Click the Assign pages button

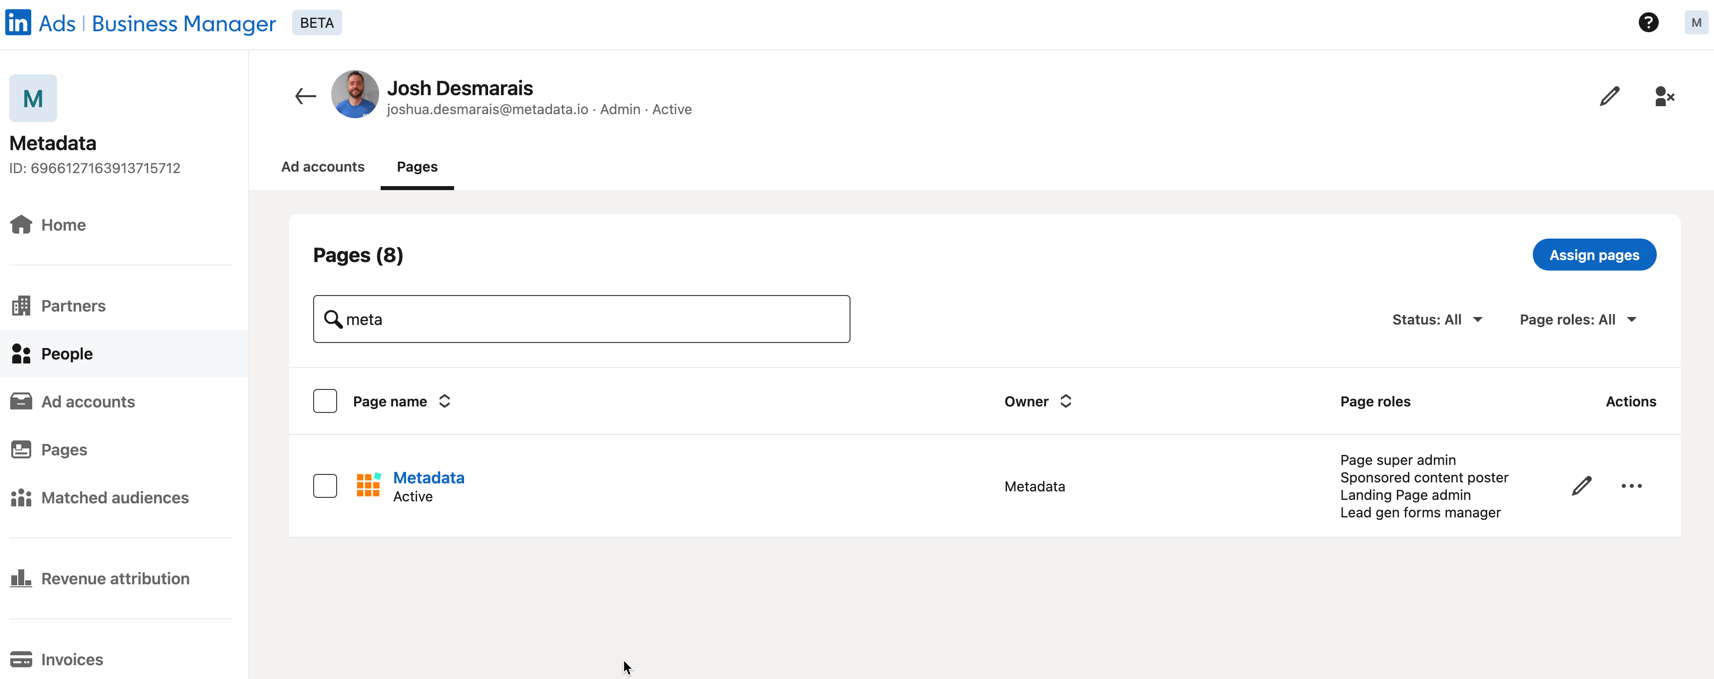(1594, 255)
